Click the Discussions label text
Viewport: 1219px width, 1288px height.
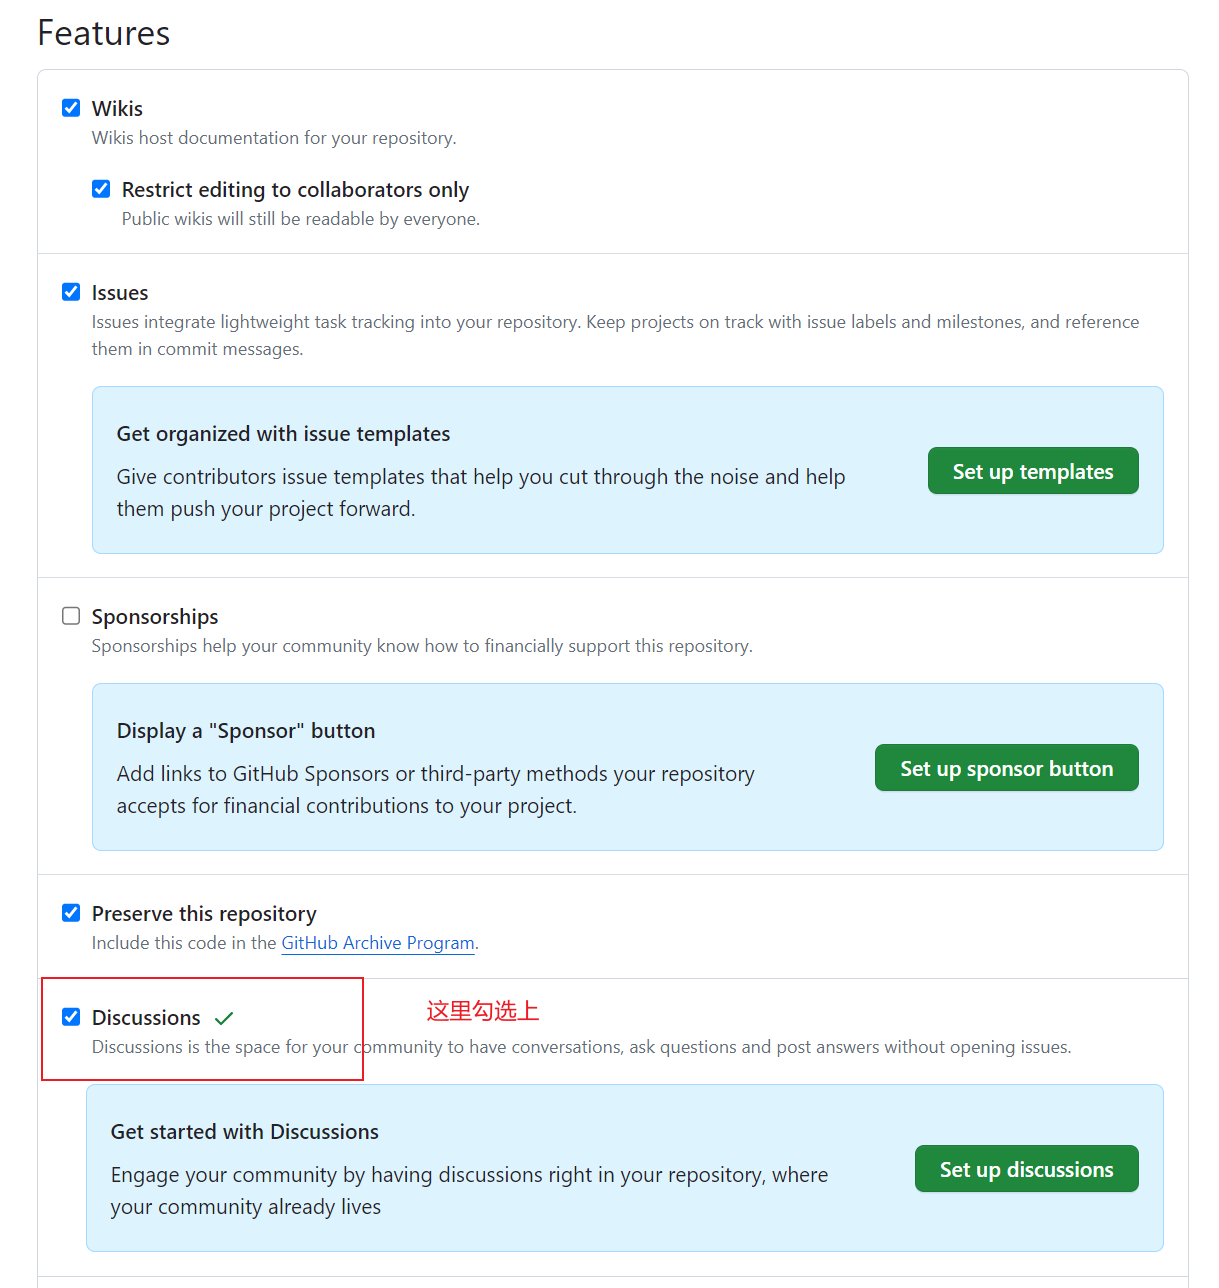click(146, 1018)
